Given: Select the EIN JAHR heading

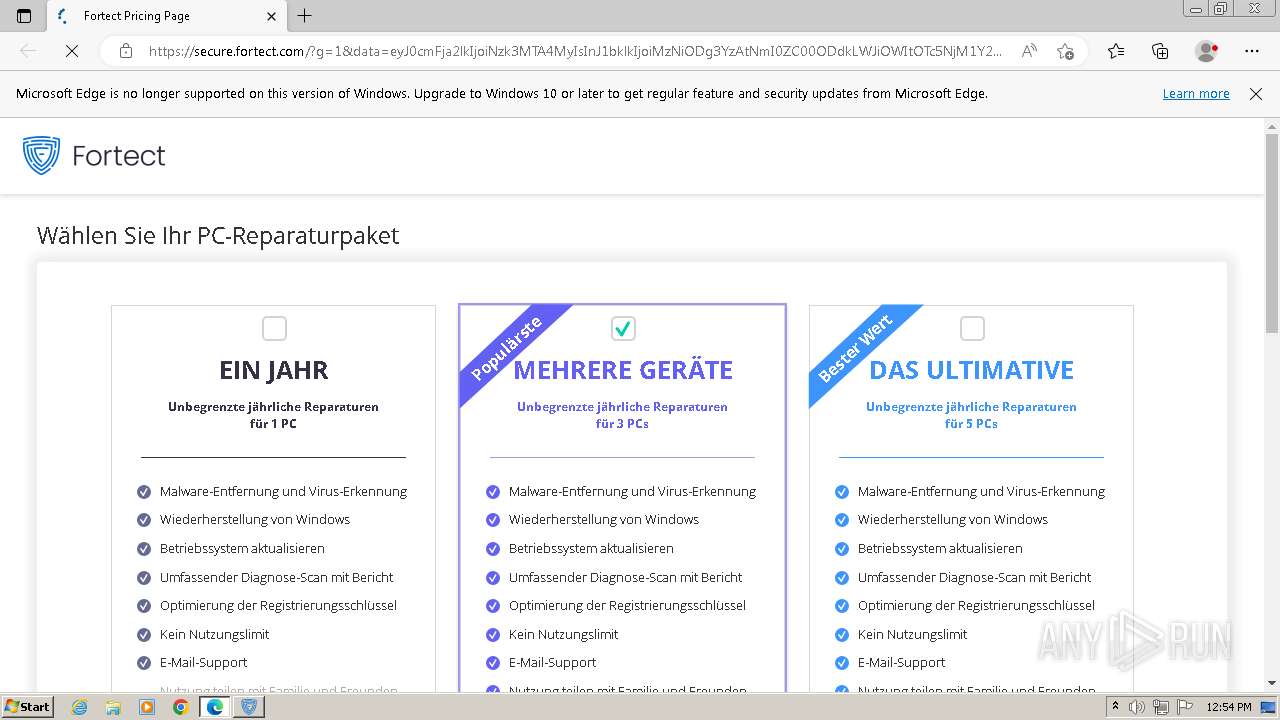Looking at the screenshot, I should [x=274, y=370].
